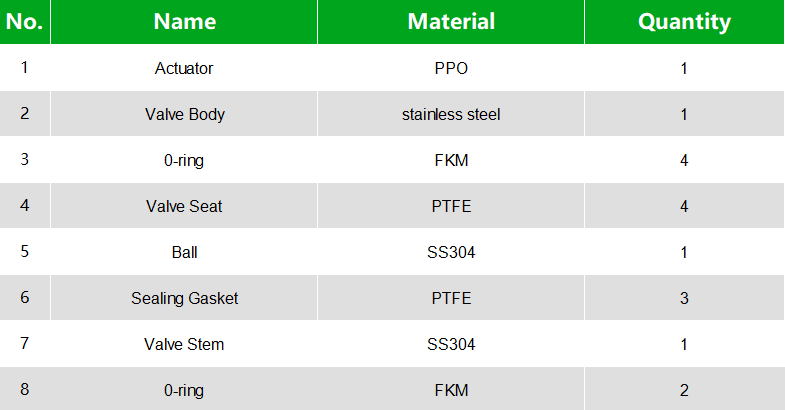Screen dimensions: 785x410
Task: Click the 0-ring name cell in row 3
Action: [184, 160]
